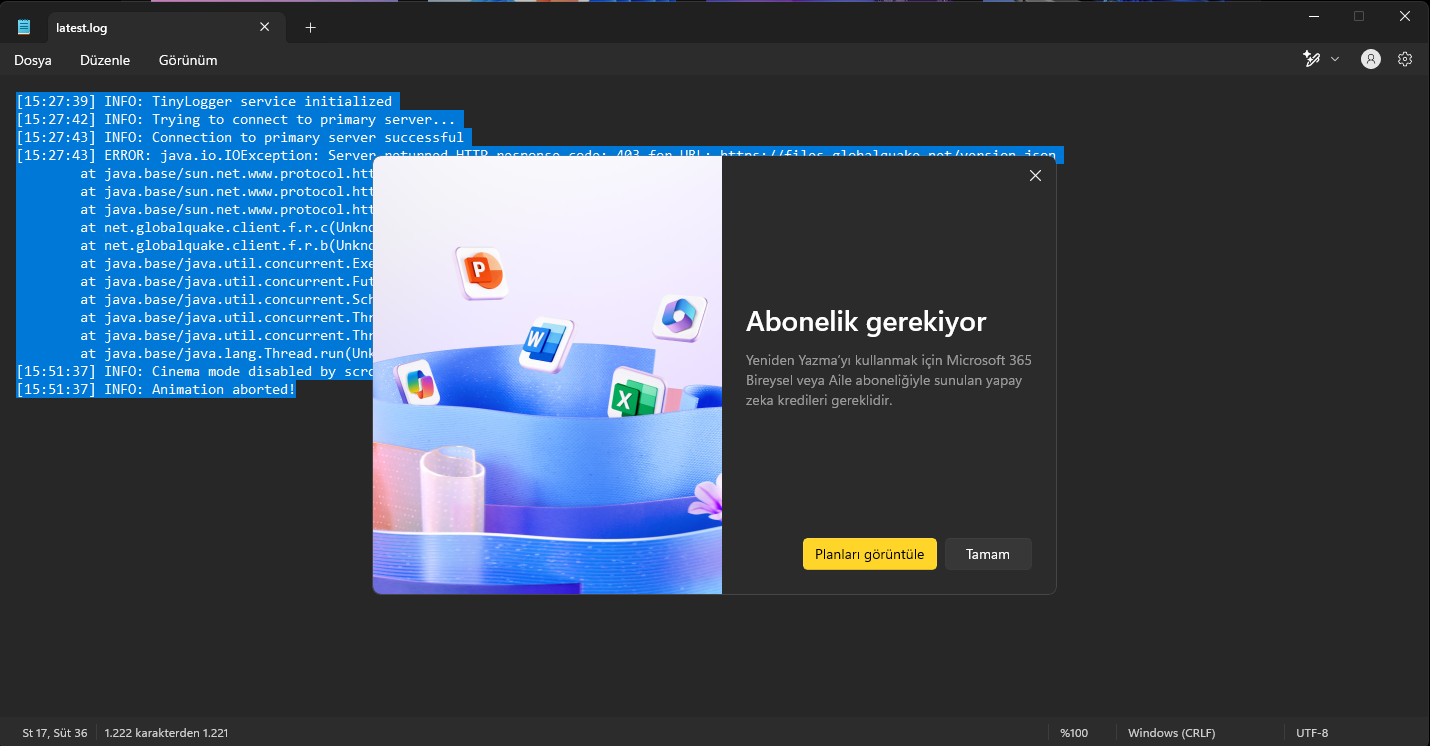
Task: Click the net.globalquake.client.f.r.c stack trace line
Action: 227,227
